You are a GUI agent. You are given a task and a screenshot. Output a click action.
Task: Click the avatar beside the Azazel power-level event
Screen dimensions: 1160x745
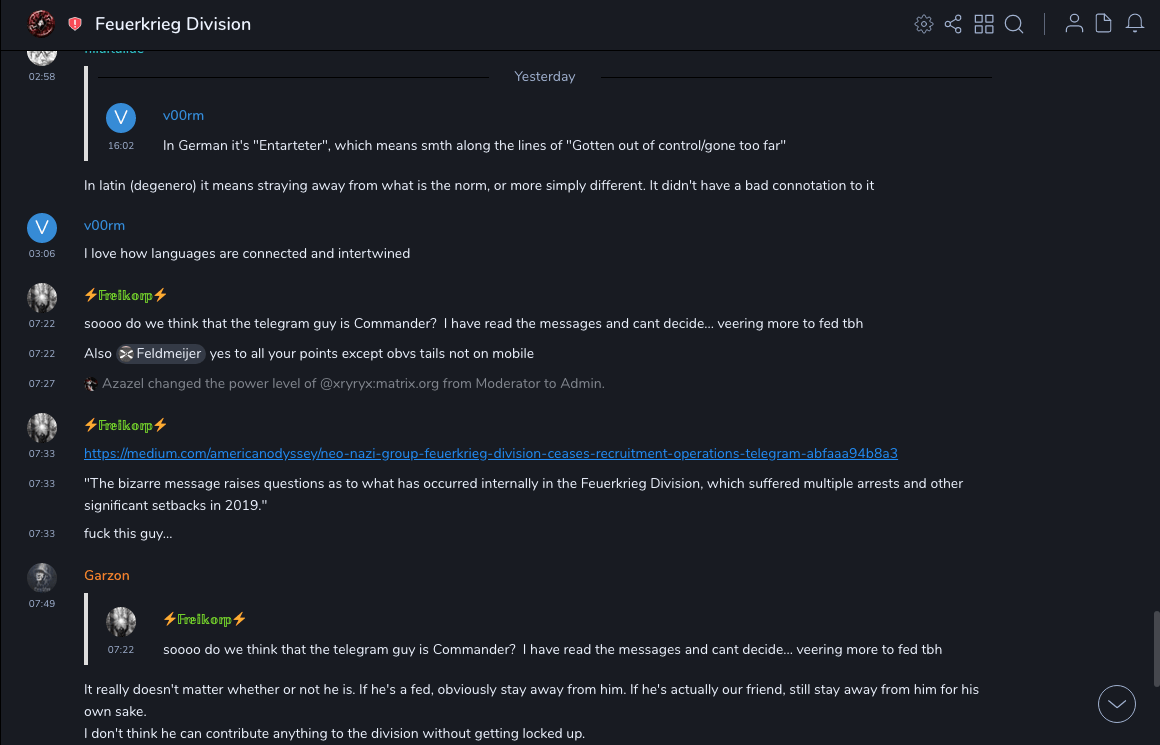(91, 384)
